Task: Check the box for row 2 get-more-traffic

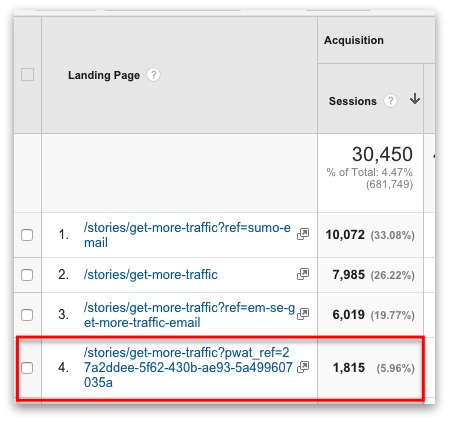Action: pyautogui.click(x=27, y=275)
